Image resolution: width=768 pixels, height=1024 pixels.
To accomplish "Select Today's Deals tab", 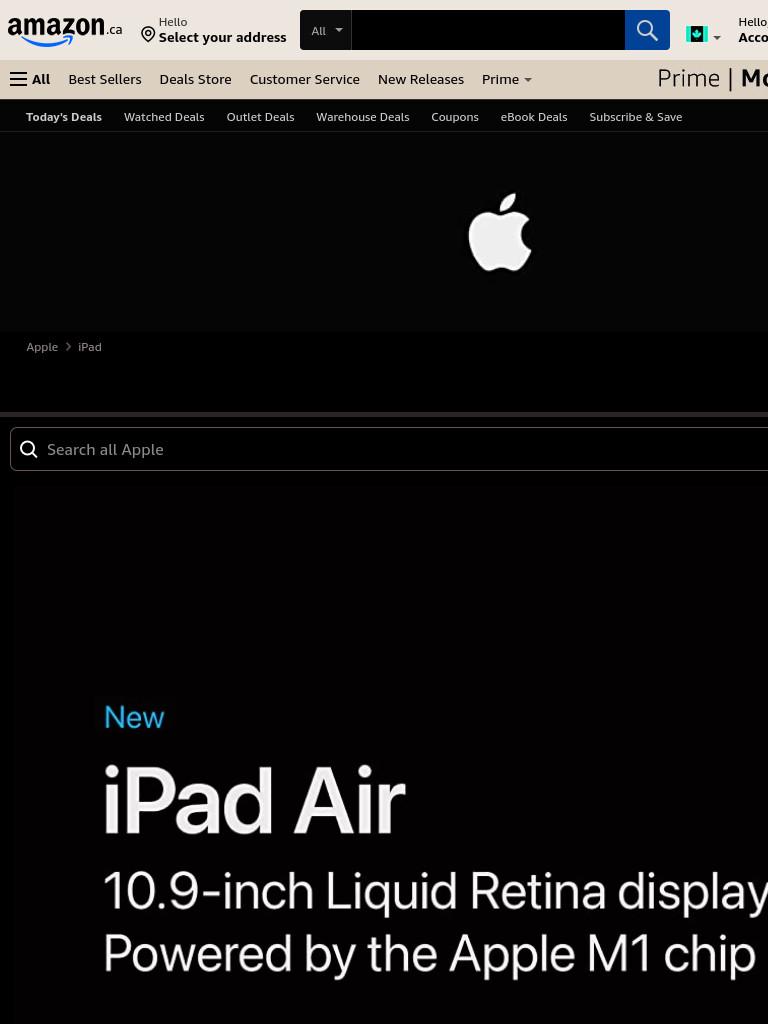I will tap(64, 117).
